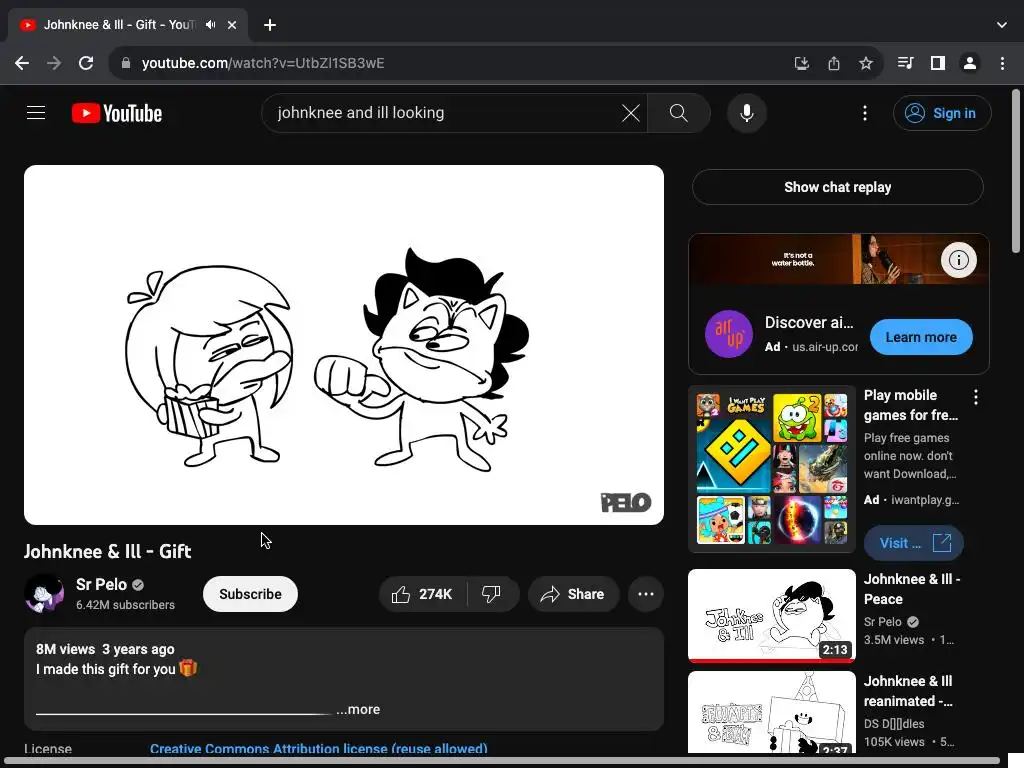Image resolution: width=1024 pixels, height=768 pixels.
Task: Close the Johnknee & Ill - Gift tab
Action: (232, 25)
